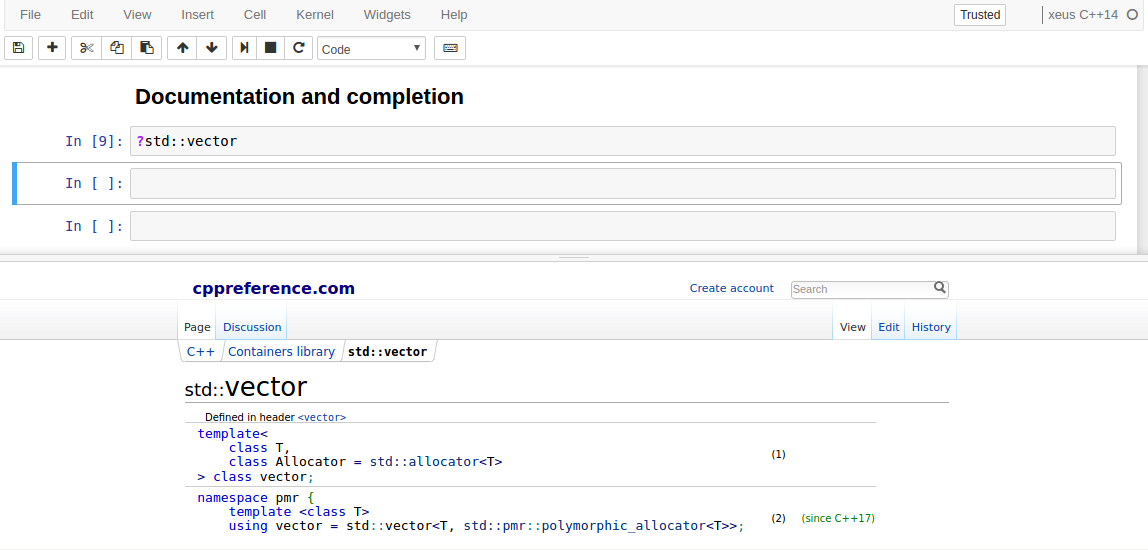1148x550 pixels.
Task: Restart the kernel icon
Action: pyautogui.click(x=298, y=48)
